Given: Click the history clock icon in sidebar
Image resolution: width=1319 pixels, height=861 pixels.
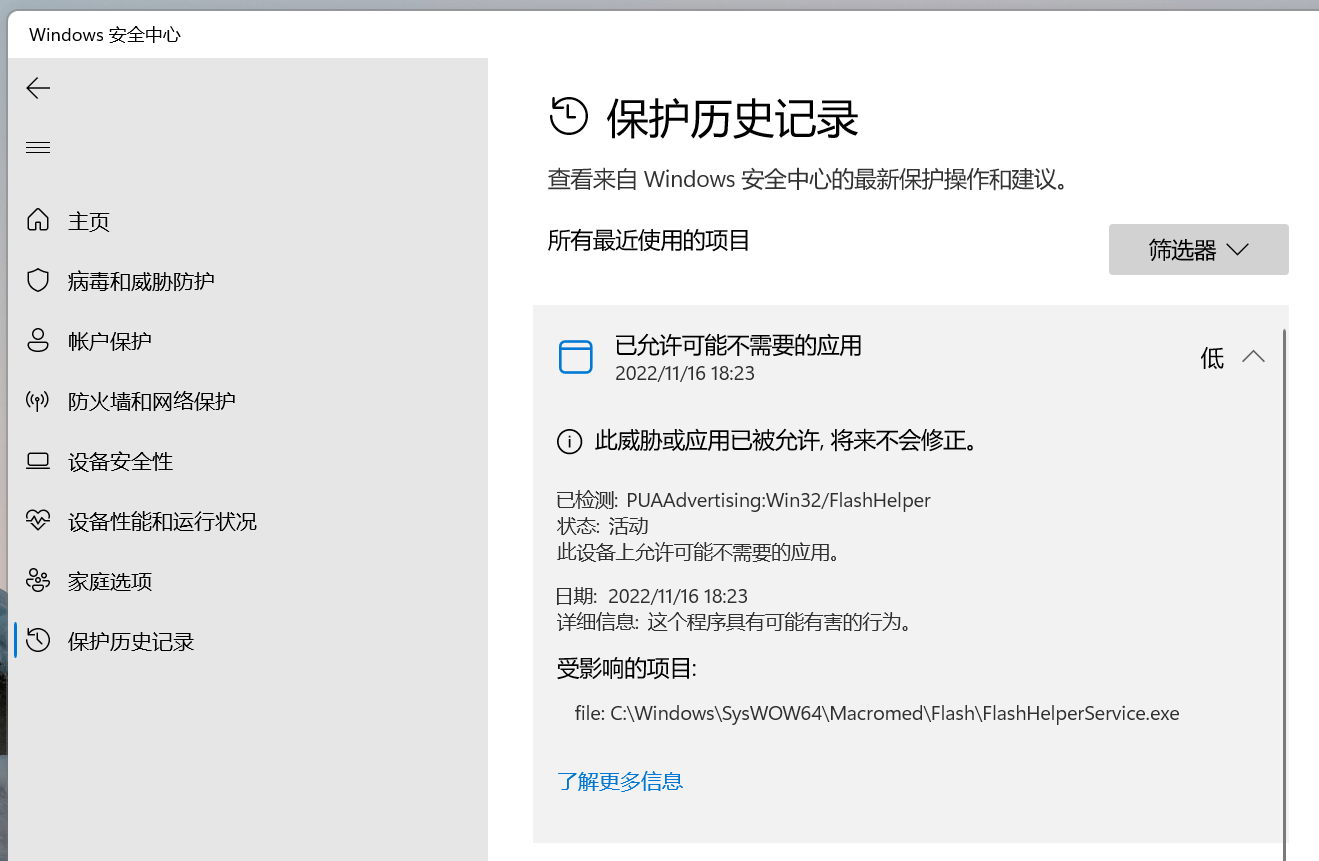Looking at the screenshot, I should 38,641.
